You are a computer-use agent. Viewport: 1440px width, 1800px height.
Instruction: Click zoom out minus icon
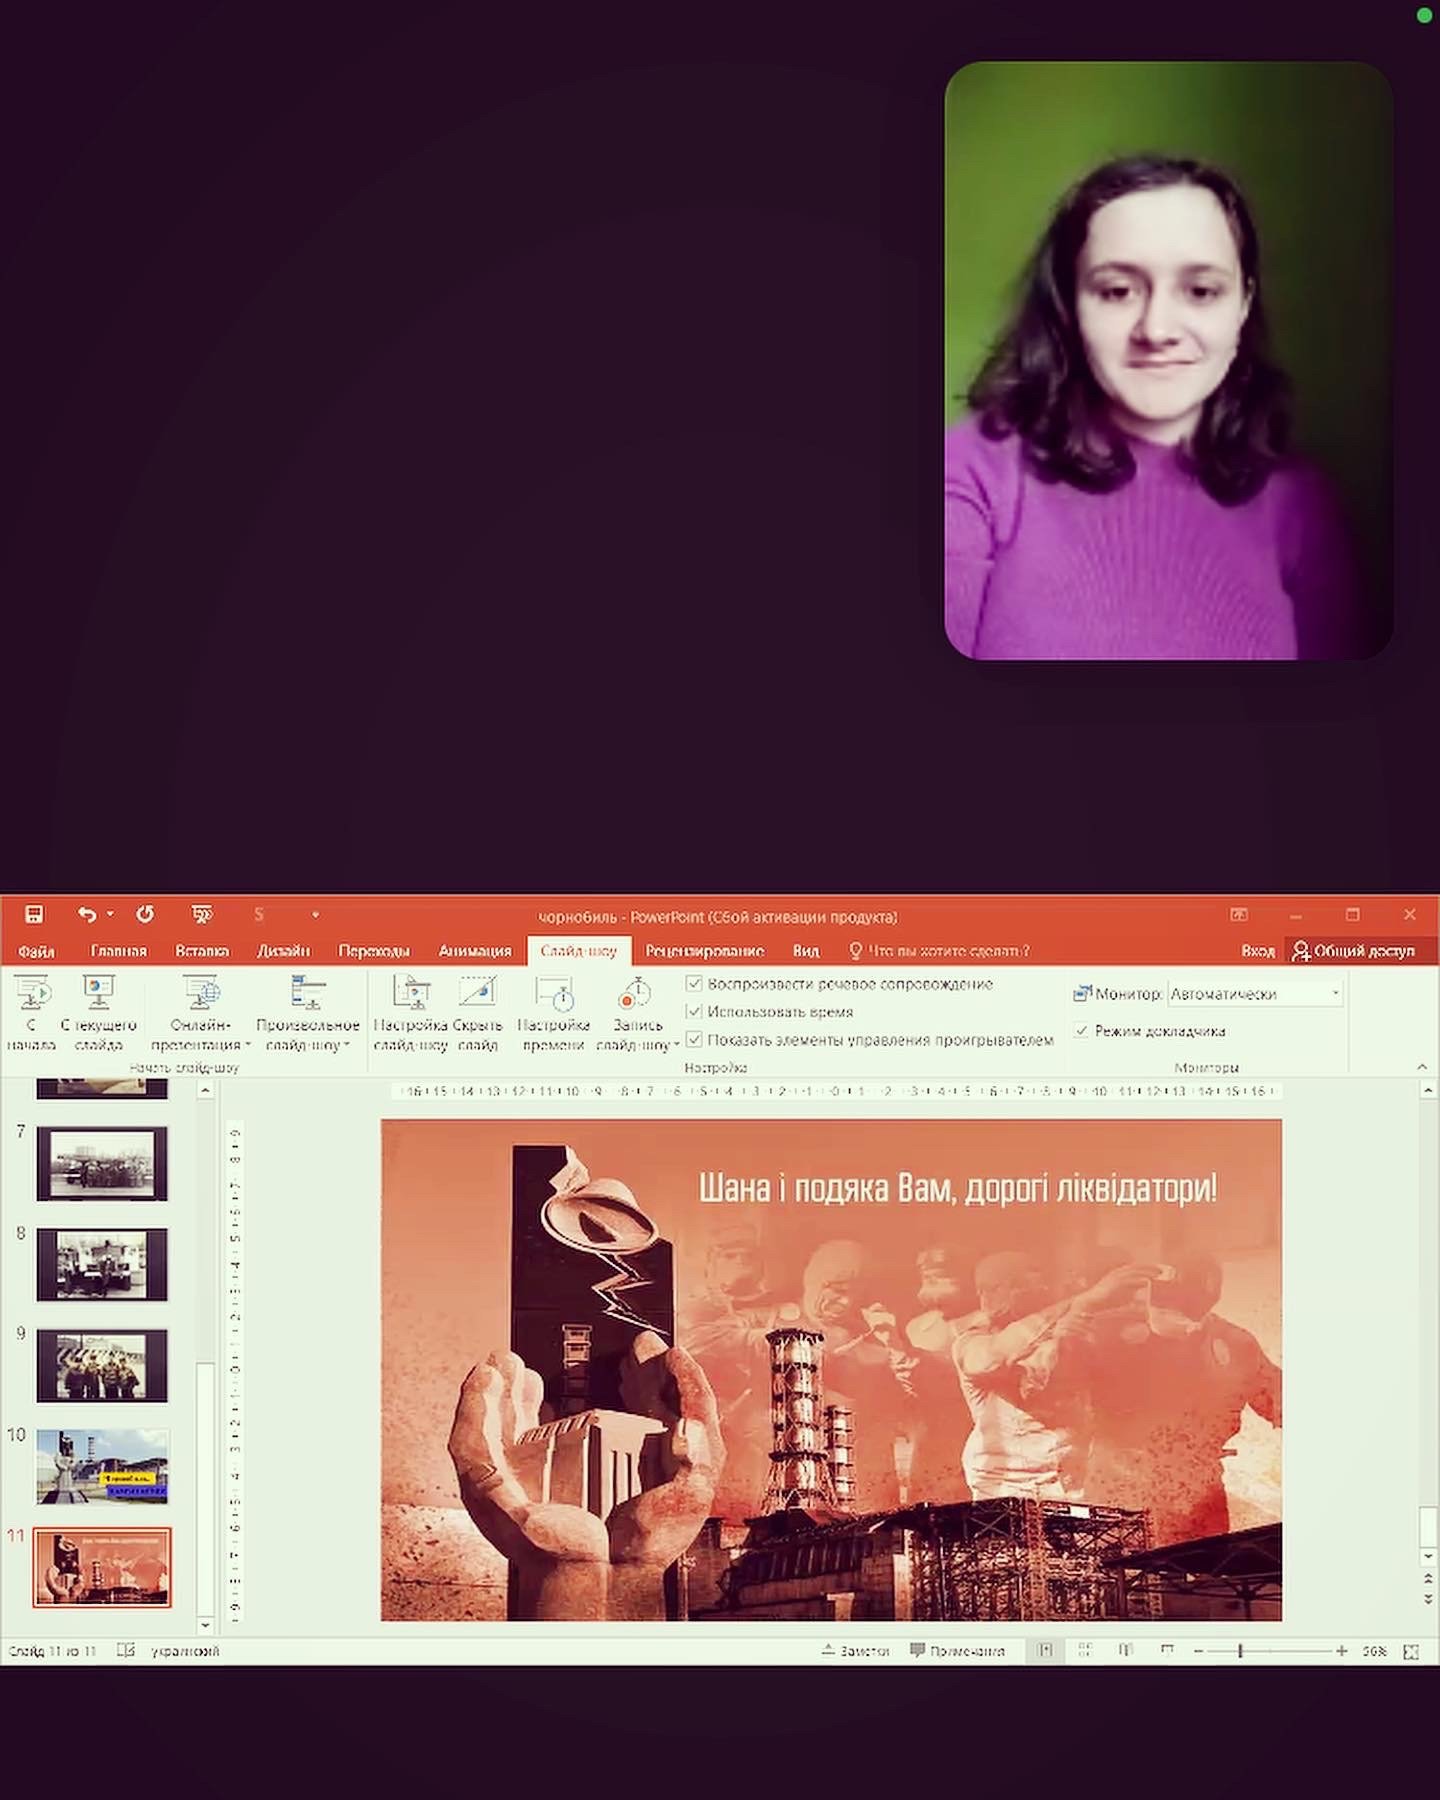pos(1198,1651)
